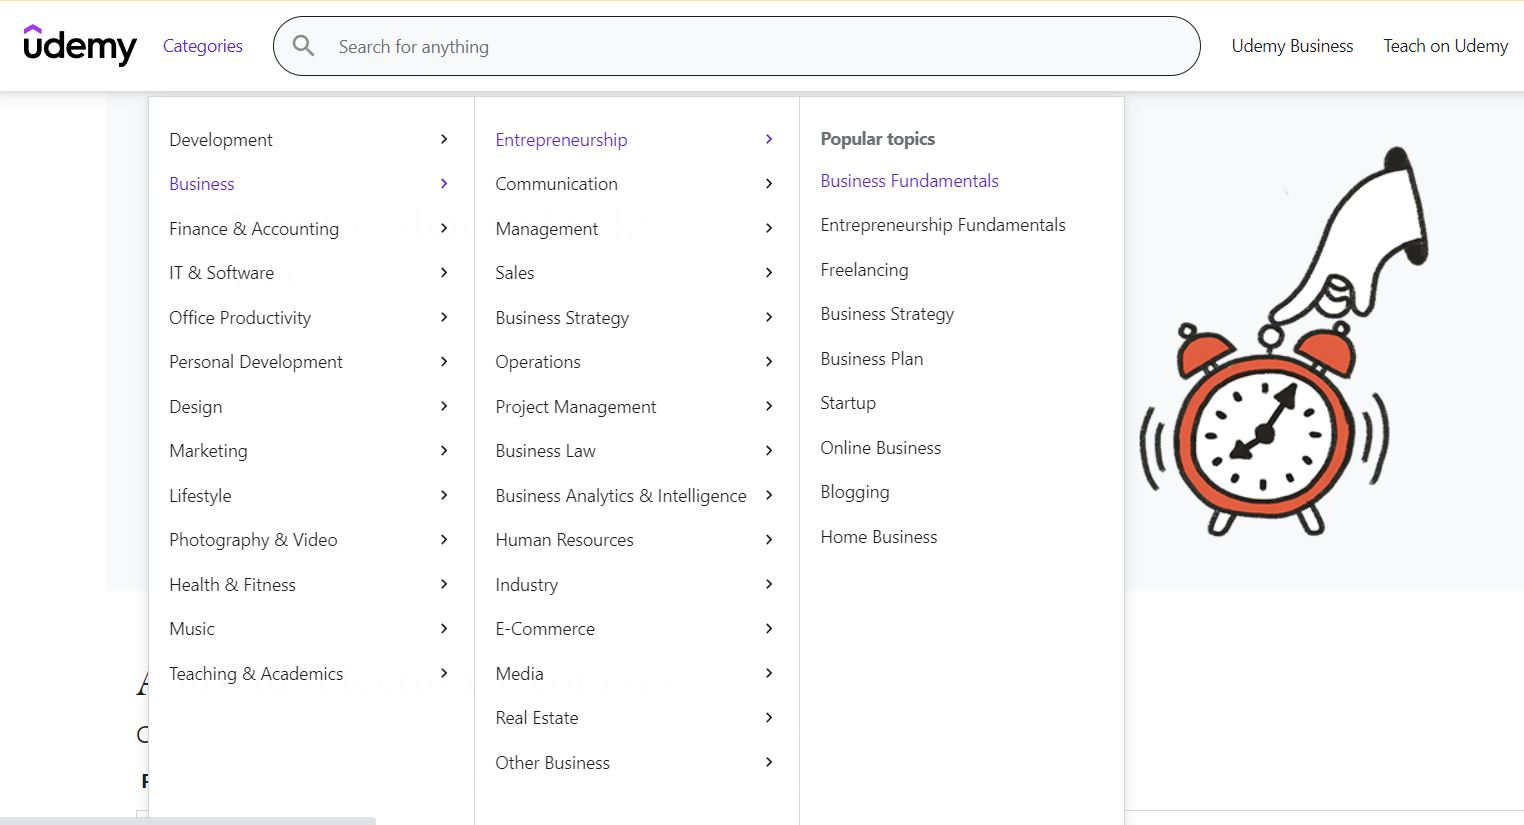Open the Categories menu

[x=203, y=46]
